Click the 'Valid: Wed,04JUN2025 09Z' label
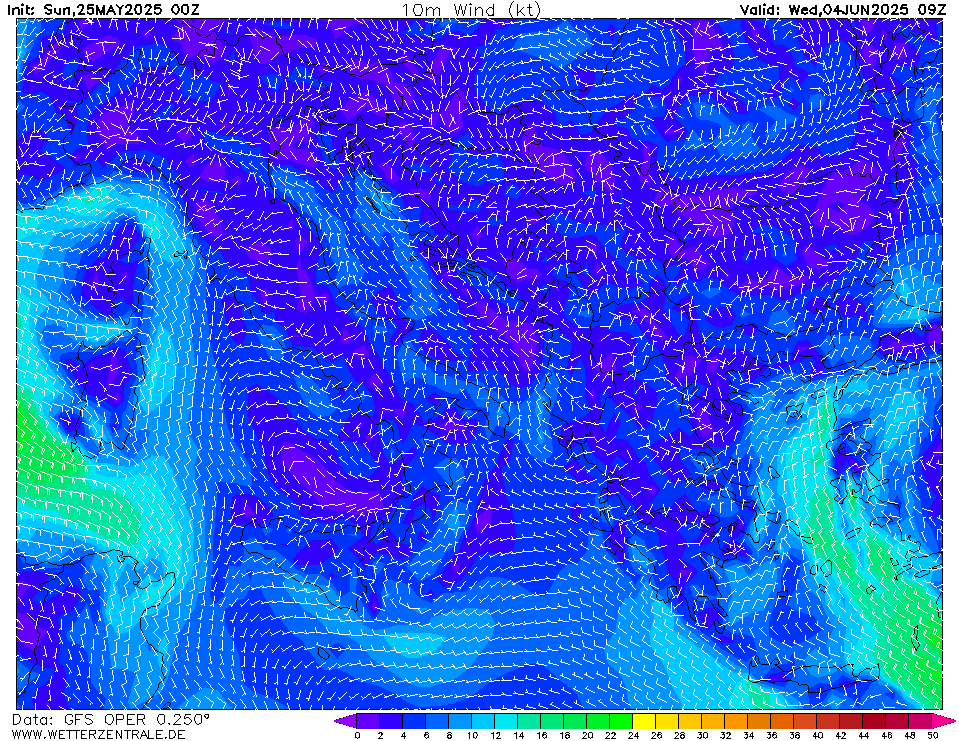Screen dimensions: 959x741 (841, 9)
